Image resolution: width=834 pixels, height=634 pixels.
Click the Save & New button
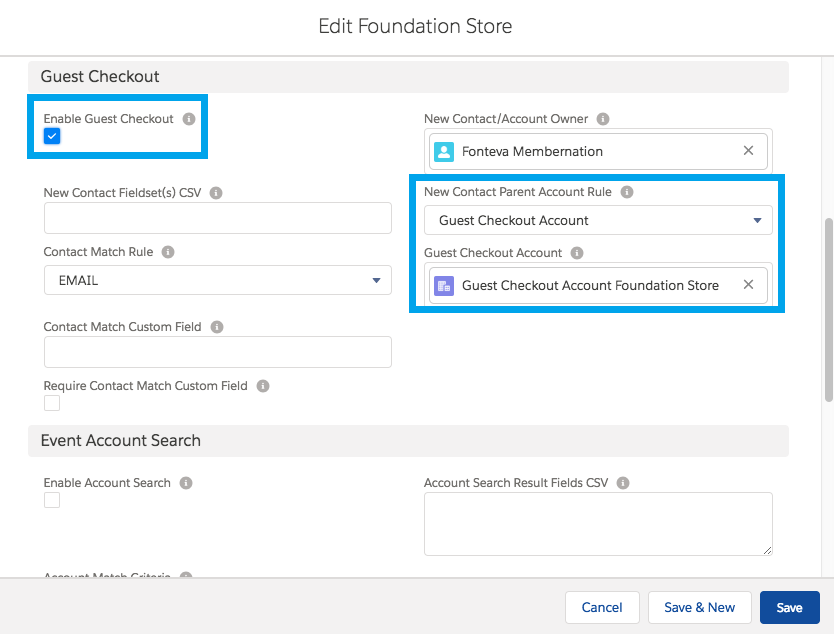tap(699, 607)
